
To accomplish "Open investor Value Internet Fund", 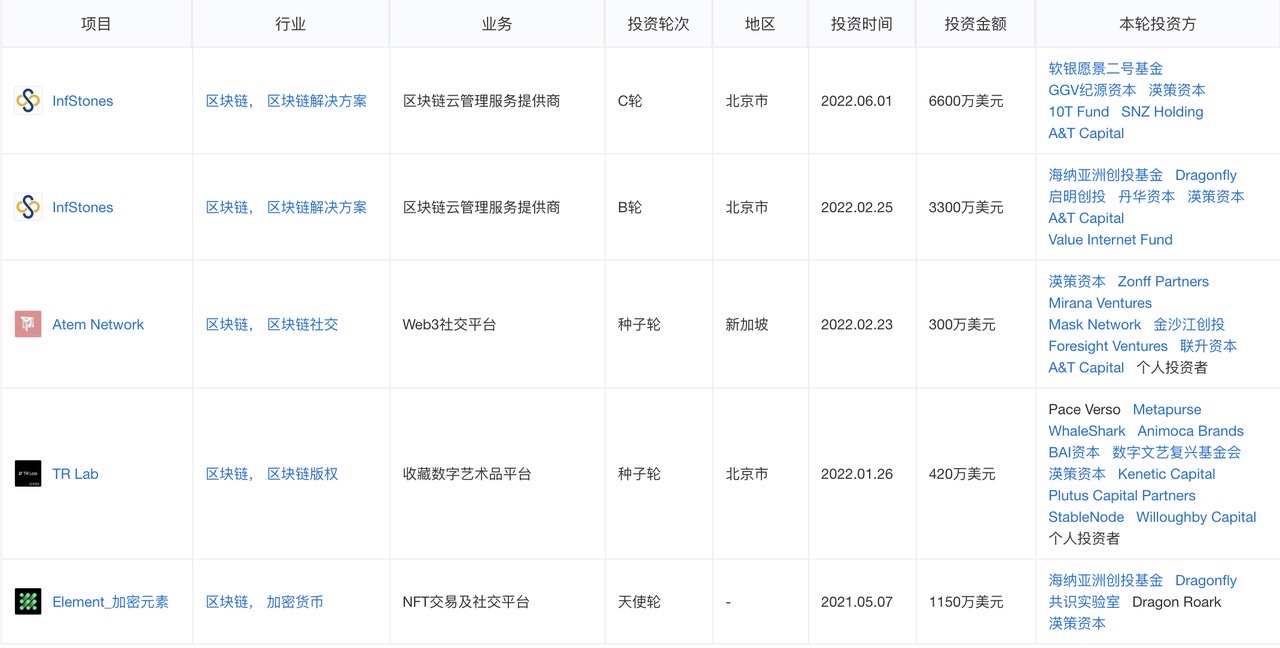I will tap(1110, 240).
